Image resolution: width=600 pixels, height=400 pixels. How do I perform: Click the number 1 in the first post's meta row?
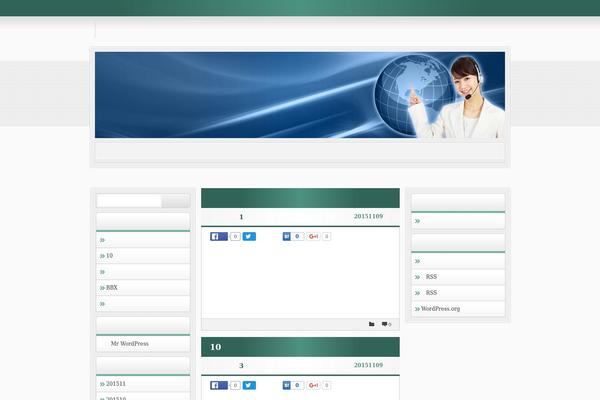pyautogui.click(x=241, y=217)
